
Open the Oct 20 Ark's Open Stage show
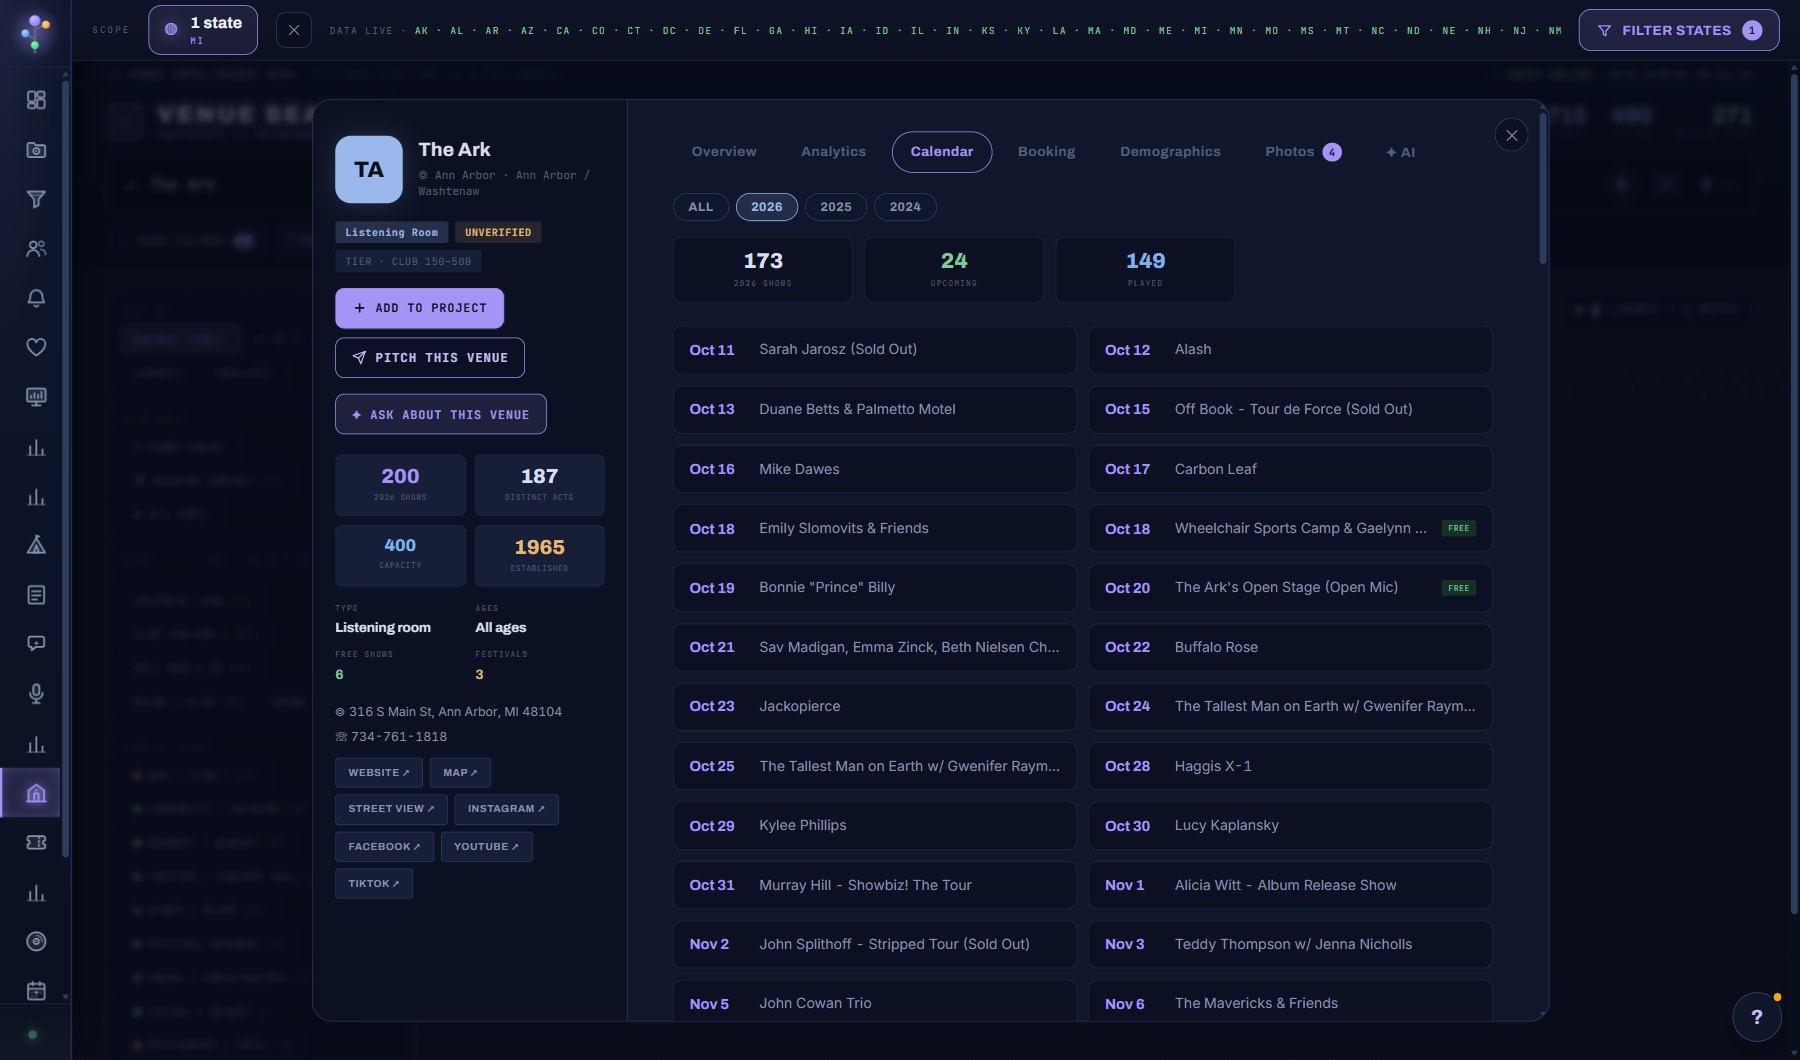point(1290,588)
